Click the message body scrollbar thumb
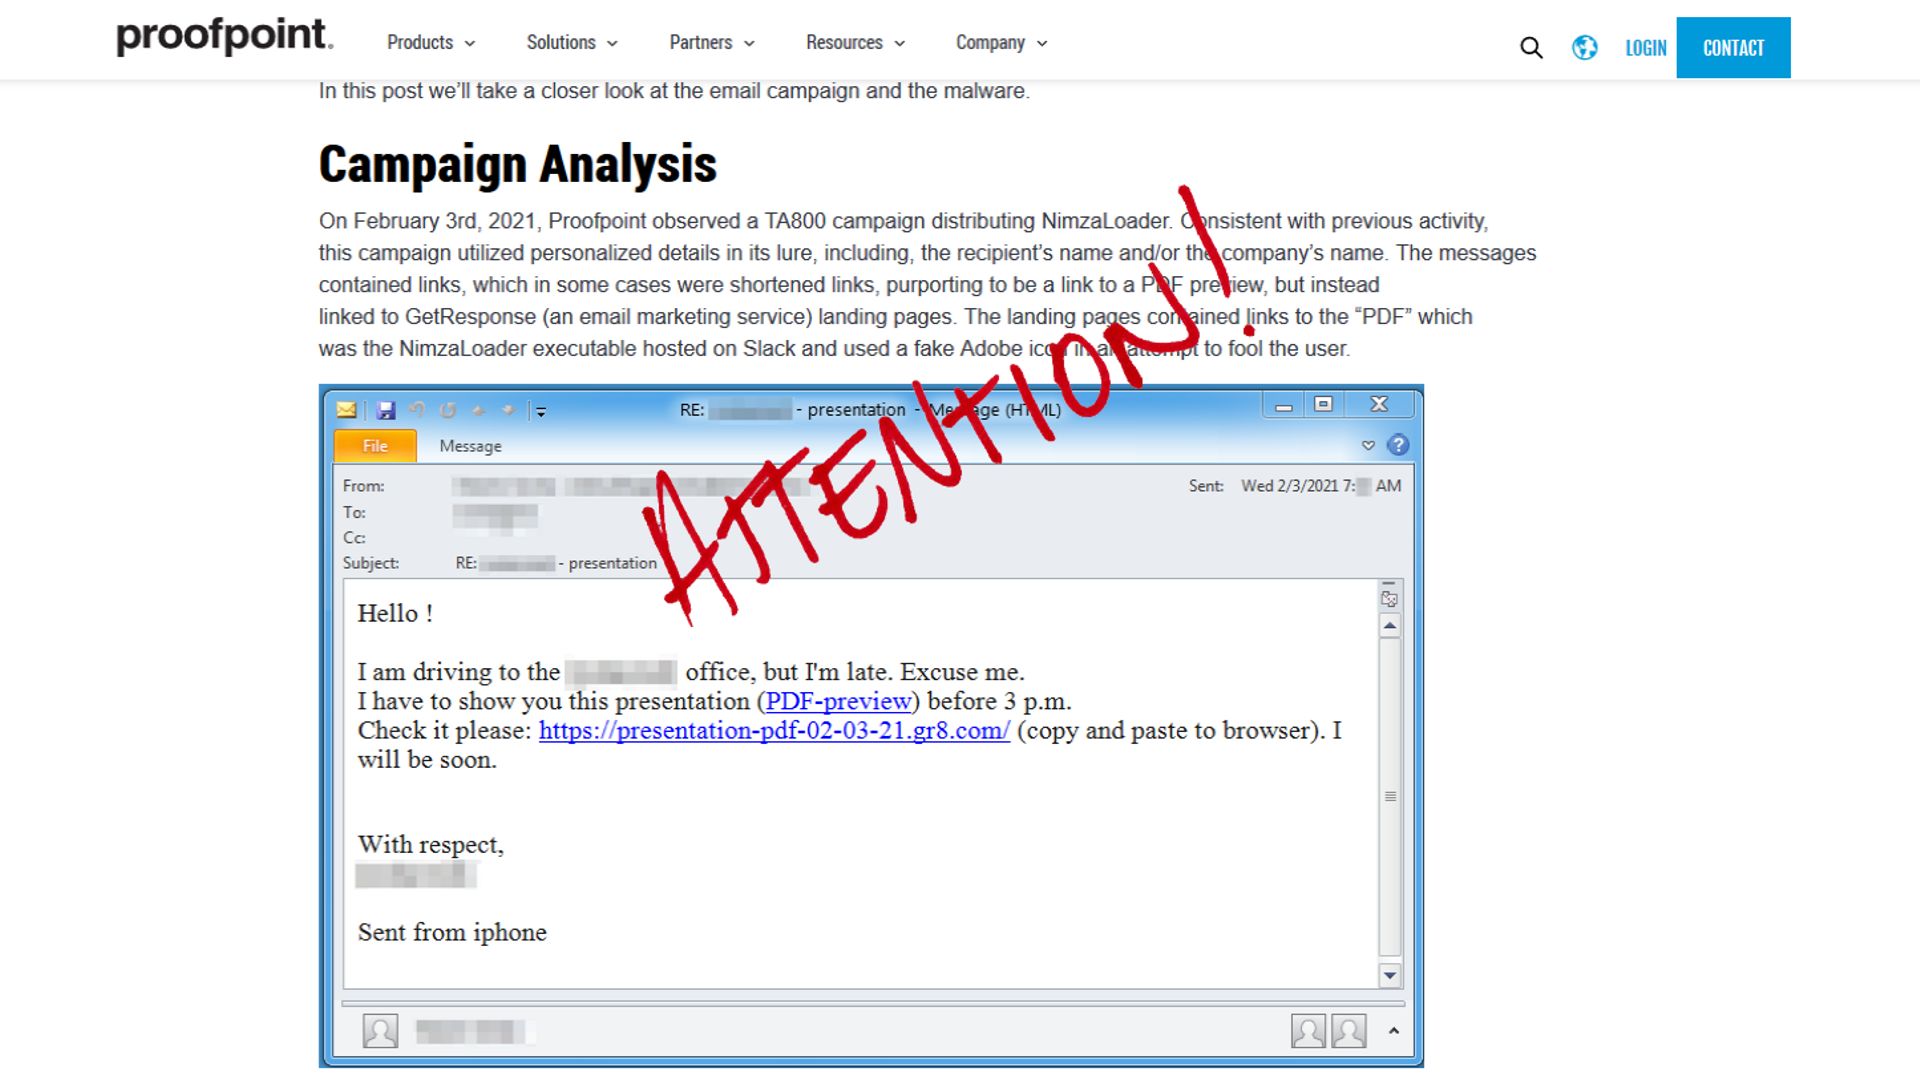This screenshot has height=1079, width=1920. tap(1389, 796)
